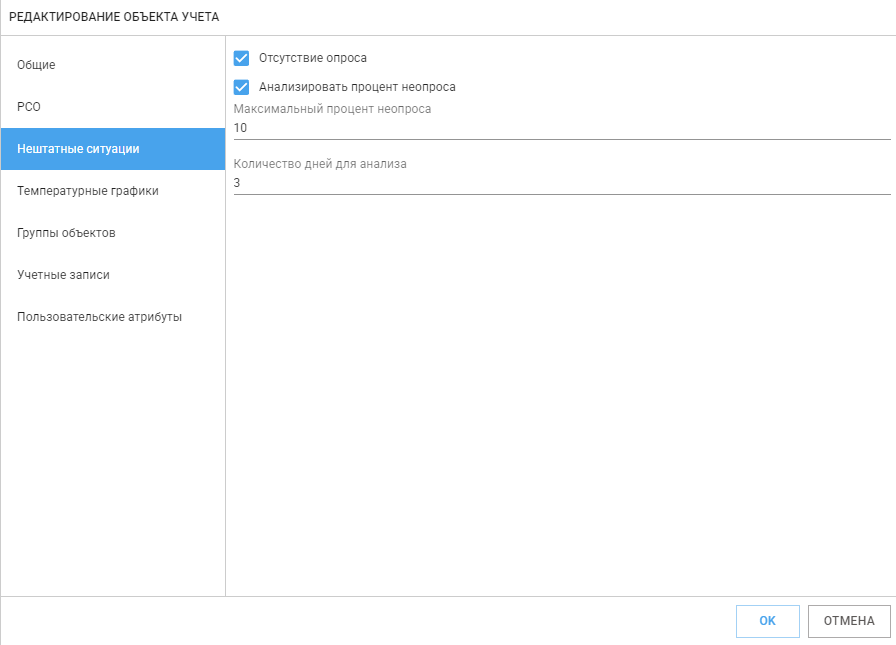This screenshot has width=896, height=645.
Task: Open Пользовательские атрибуты section
Action: point(113,317)
